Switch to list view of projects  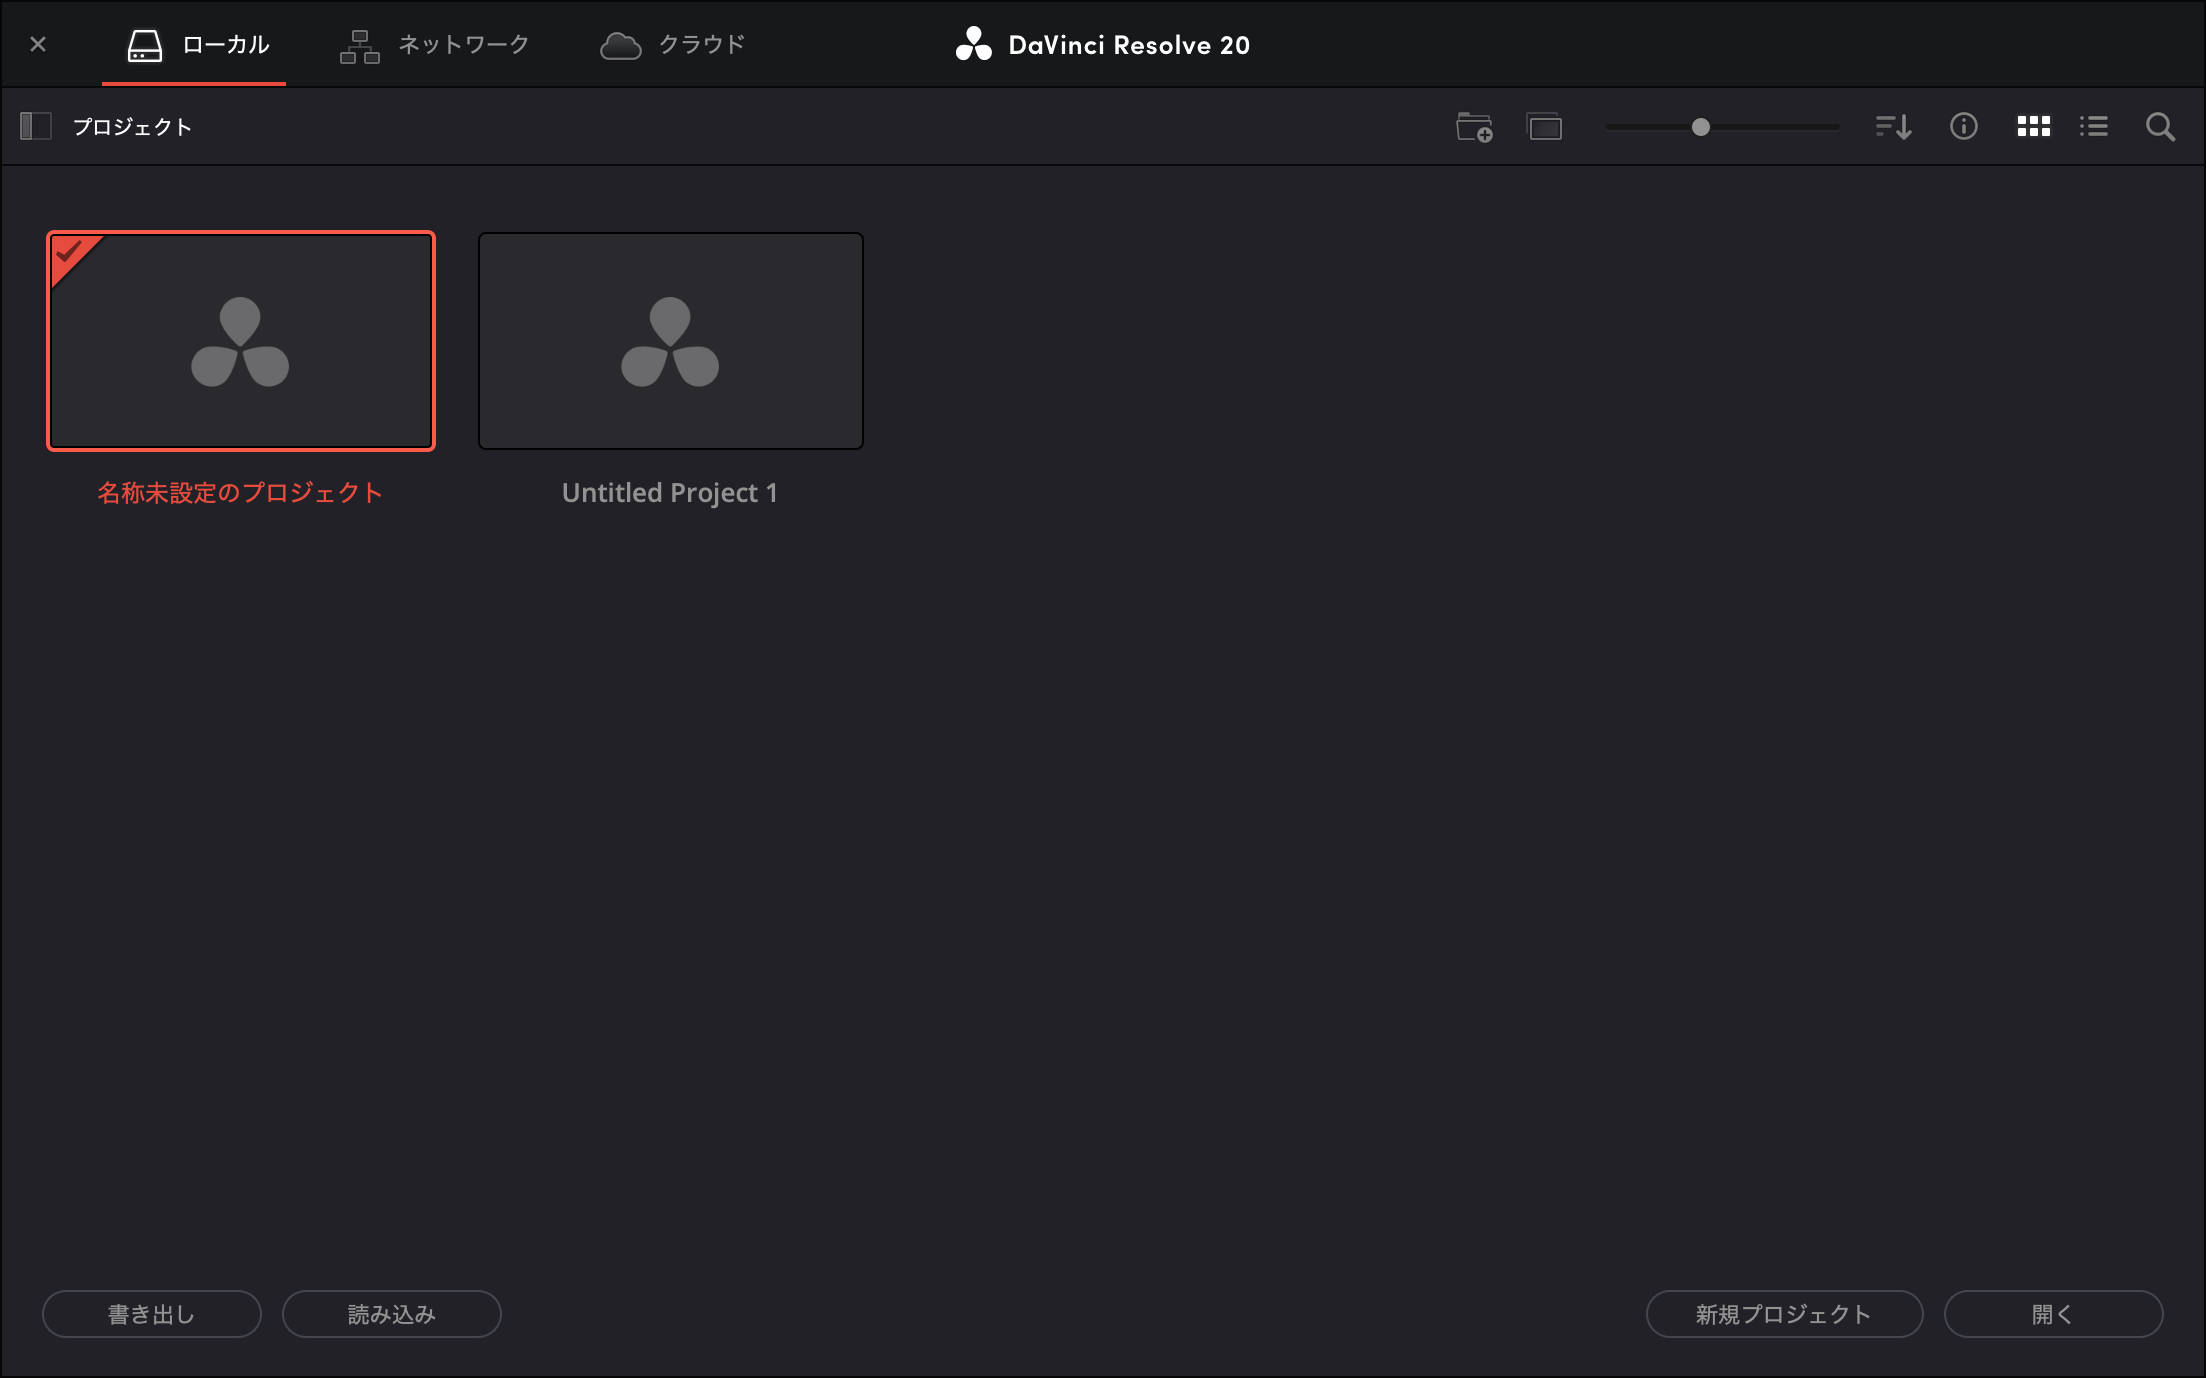(x=2094, y=127)
